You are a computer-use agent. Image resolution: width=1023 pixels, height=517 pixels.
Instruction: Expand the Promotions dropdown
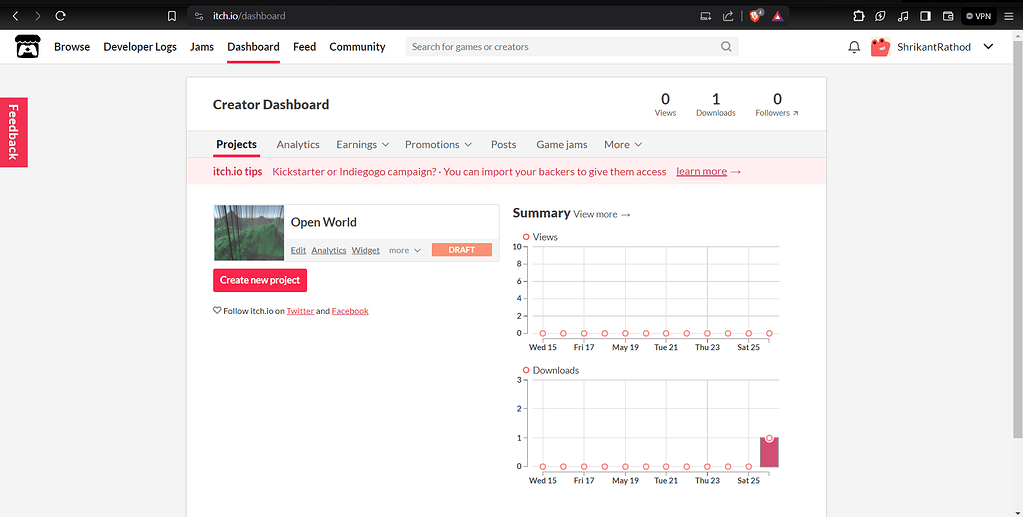(438, 144)
